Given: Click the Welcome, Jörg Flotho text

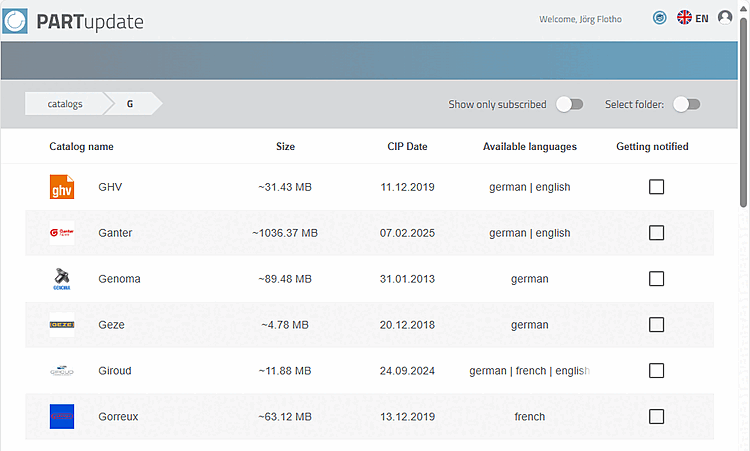Looking at the screenshot, I should click(x=580, y=19).
